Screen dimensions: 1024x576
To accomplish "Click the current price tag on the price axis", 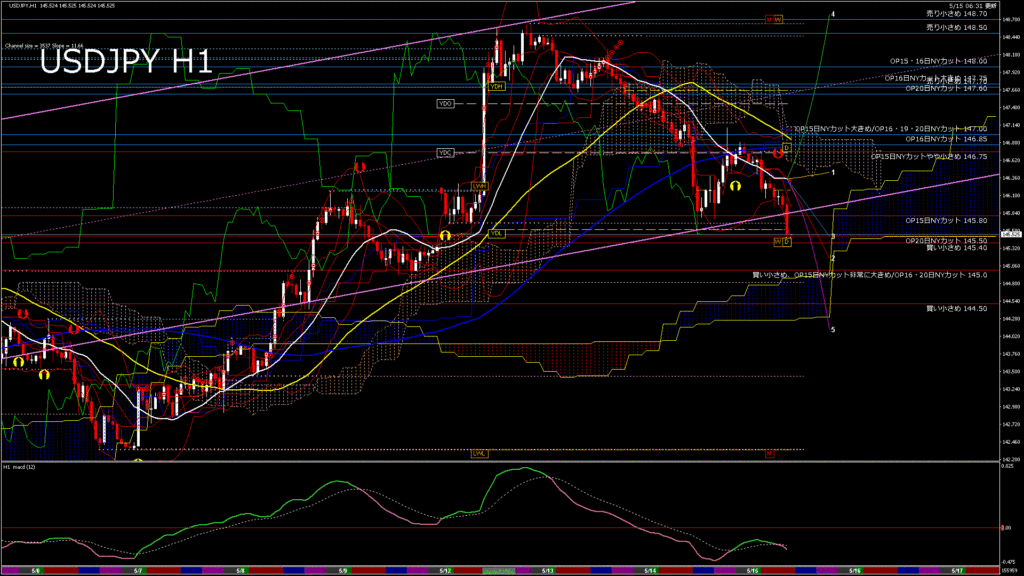I will point(1011,234).
